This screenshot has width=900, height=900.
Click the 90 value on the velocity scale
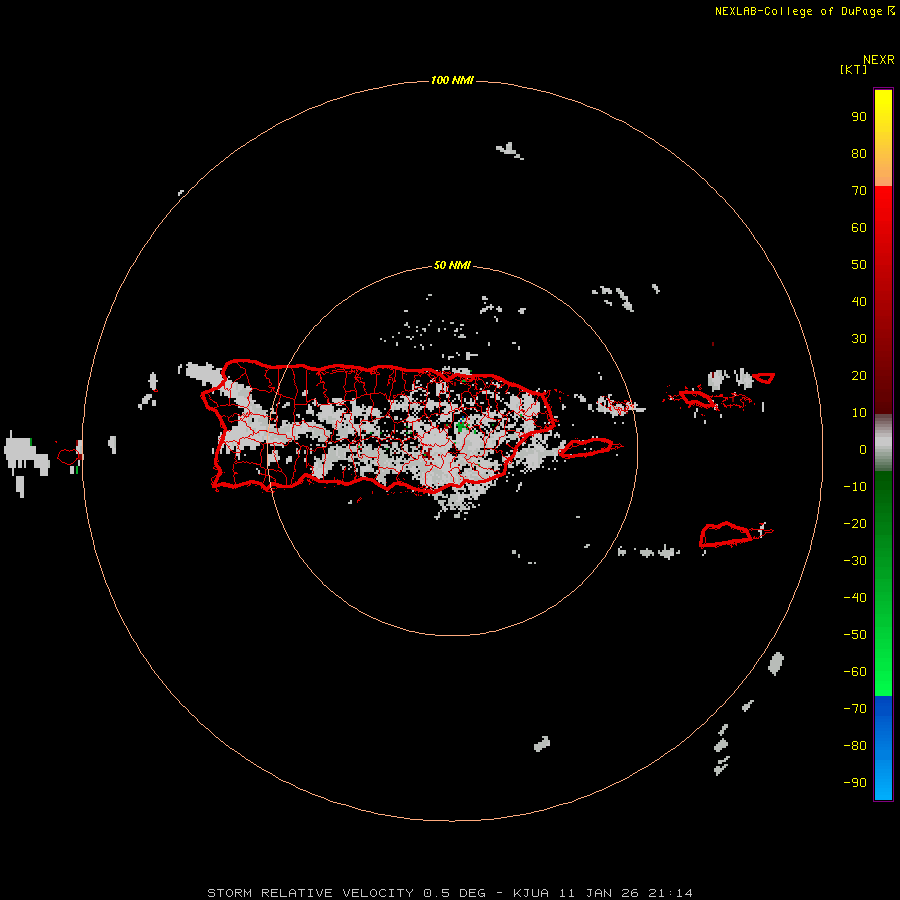point(859,117)
